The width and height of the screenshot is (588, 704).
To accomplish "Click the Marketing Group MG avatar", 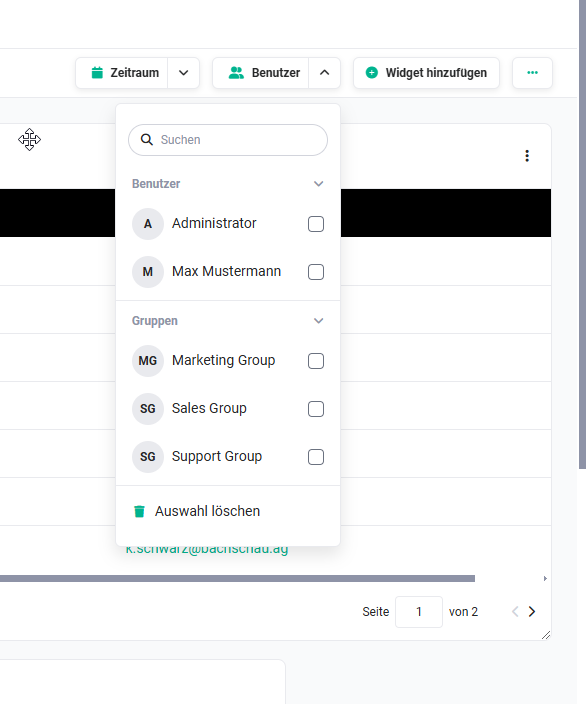I will tap(148, 361).
